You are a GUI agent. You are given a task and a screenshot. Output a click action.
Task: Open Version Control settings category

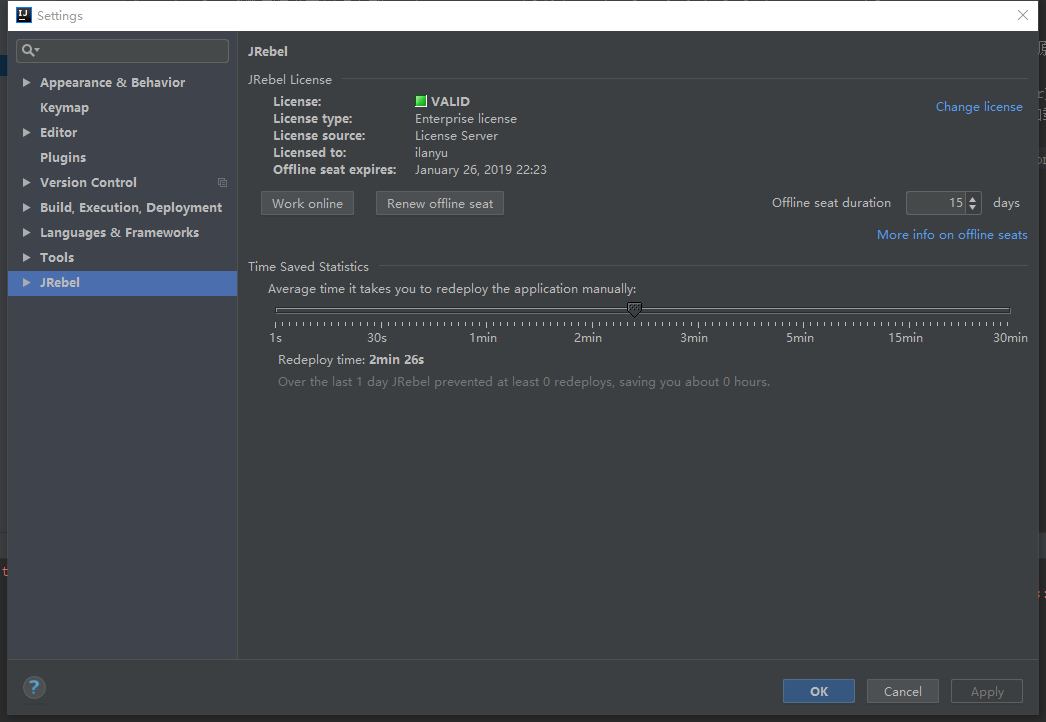tap(88, 183)
